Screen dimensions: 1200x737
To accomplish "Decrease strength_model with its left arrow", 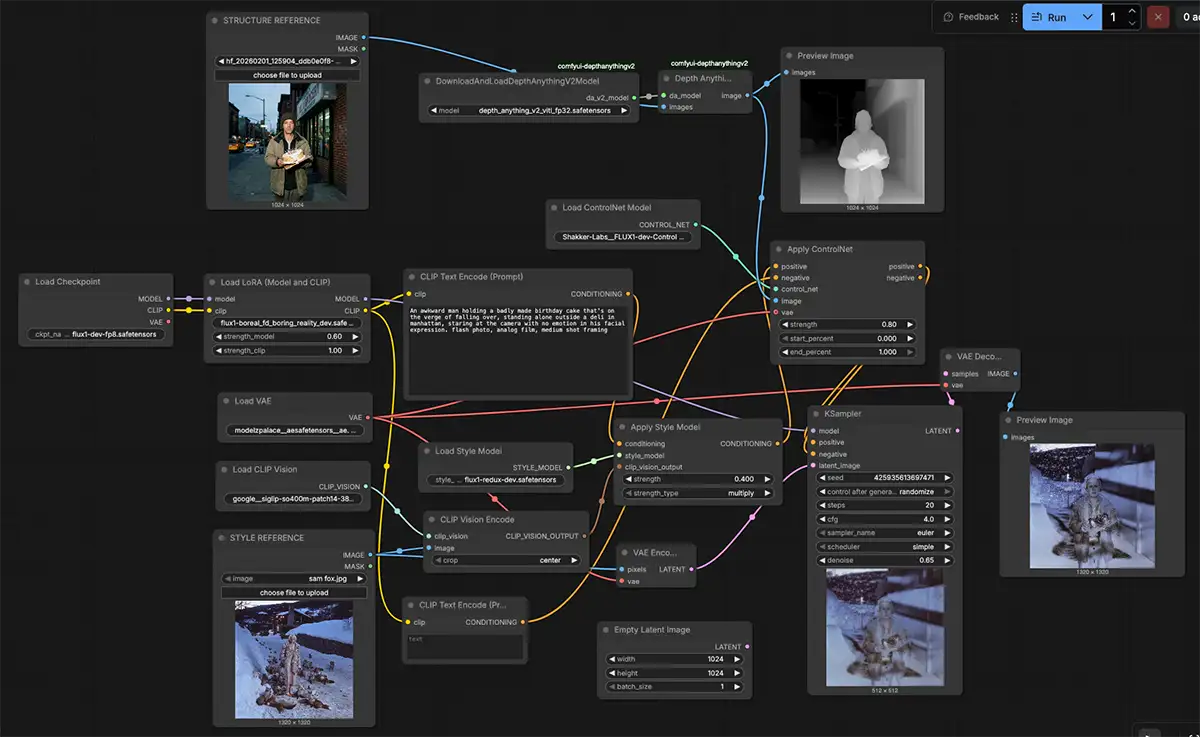I will coord(217,337).
